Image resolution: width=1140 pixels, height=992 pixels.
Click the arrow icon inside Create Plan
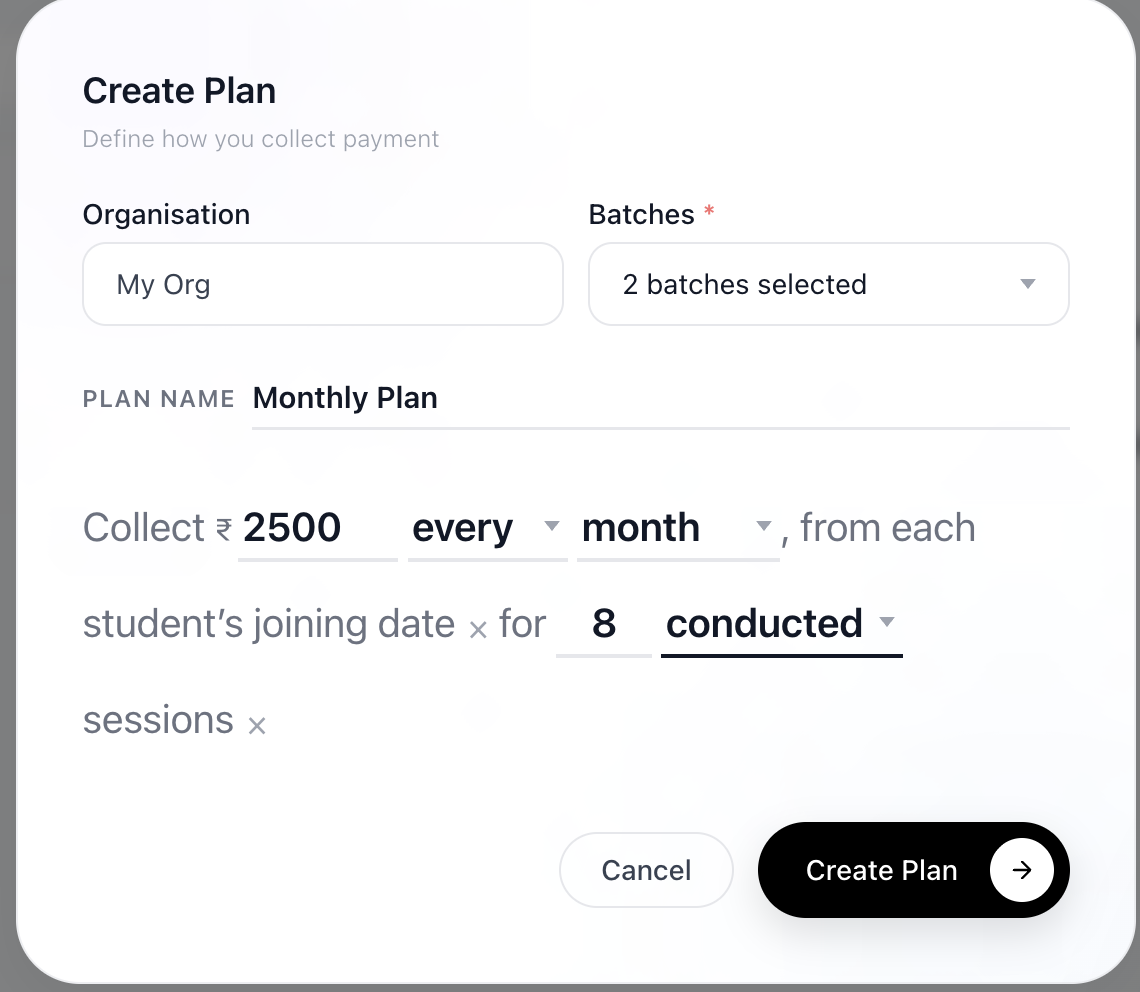pyautogui.click(x=1021, y=870)
